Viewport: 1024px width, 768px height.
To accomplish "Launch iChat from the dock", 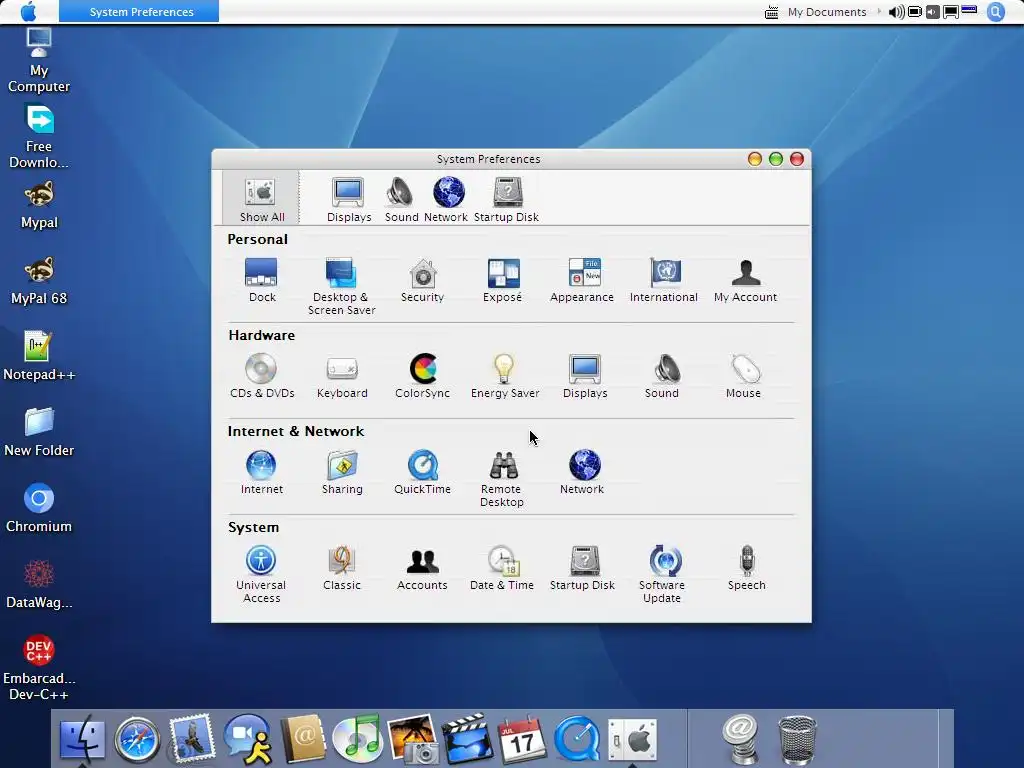I will tap(248, 739).
